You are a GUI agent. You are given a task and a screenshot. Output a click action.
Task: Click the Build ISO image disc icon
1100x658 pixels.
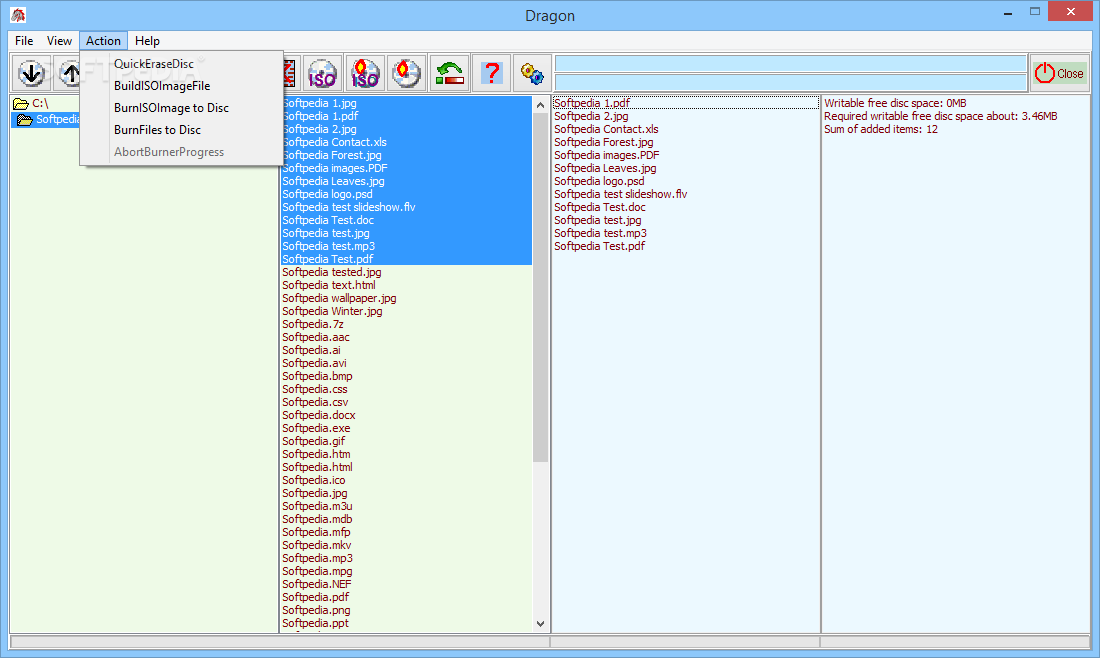pyautogui.click(x=322, y=73)
